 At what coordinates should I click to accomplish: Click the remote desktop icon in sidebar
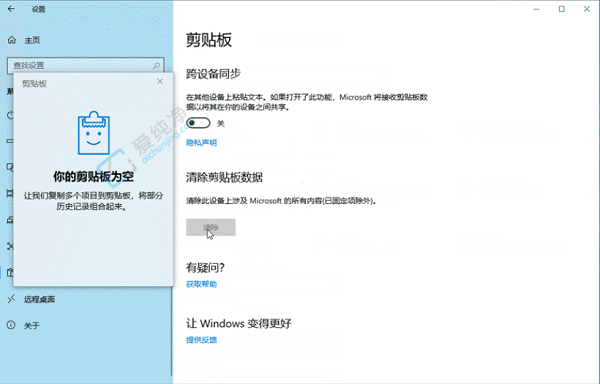[x=11, y=299]
